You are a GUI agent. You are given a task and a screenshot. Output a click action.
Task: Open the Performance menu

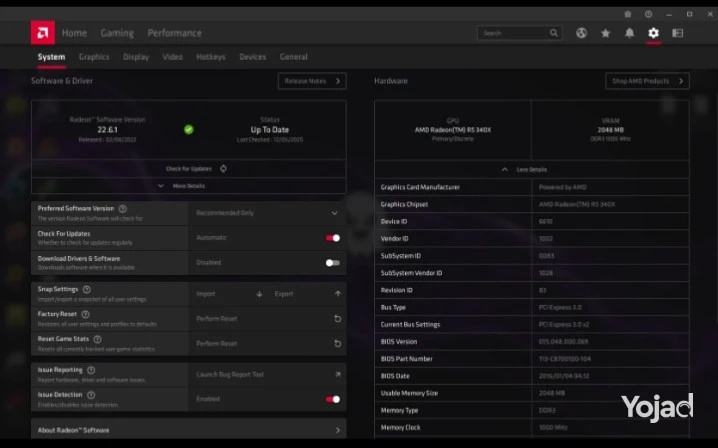pos(174,33)
